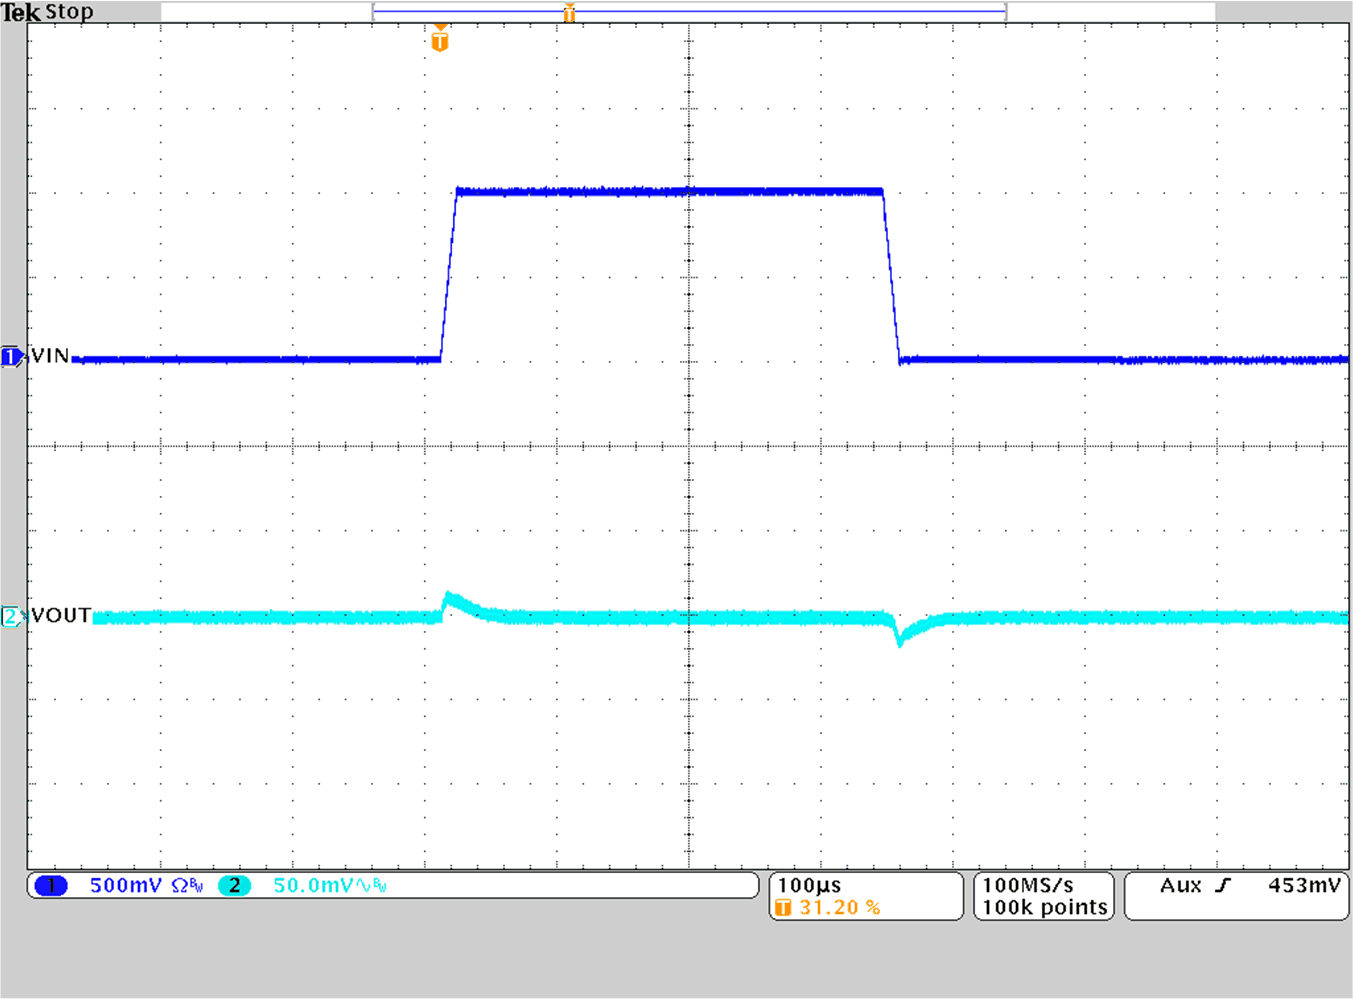The height and width of the screenshot is (999, 1353).
Task: Toggle the Bw limit on Channel 2 readout
Action: click(380, 884)
